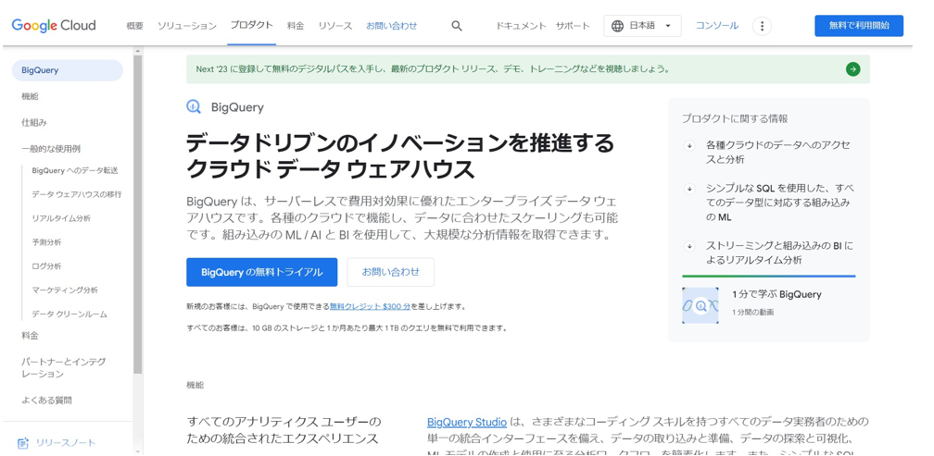Viewport: 934px width, 456px height.
Task: Click the BigQuery の無料トライアル button
Action: pos(262,272)
